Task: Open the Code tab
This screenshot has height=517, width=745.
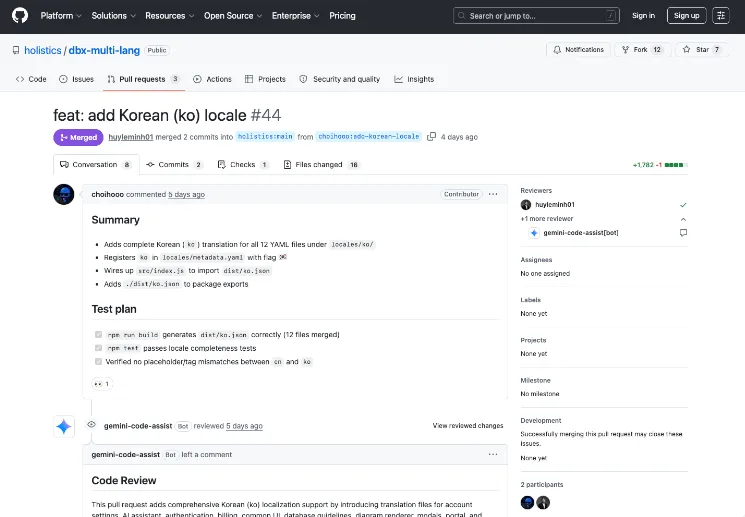Action: coord(31,79)
